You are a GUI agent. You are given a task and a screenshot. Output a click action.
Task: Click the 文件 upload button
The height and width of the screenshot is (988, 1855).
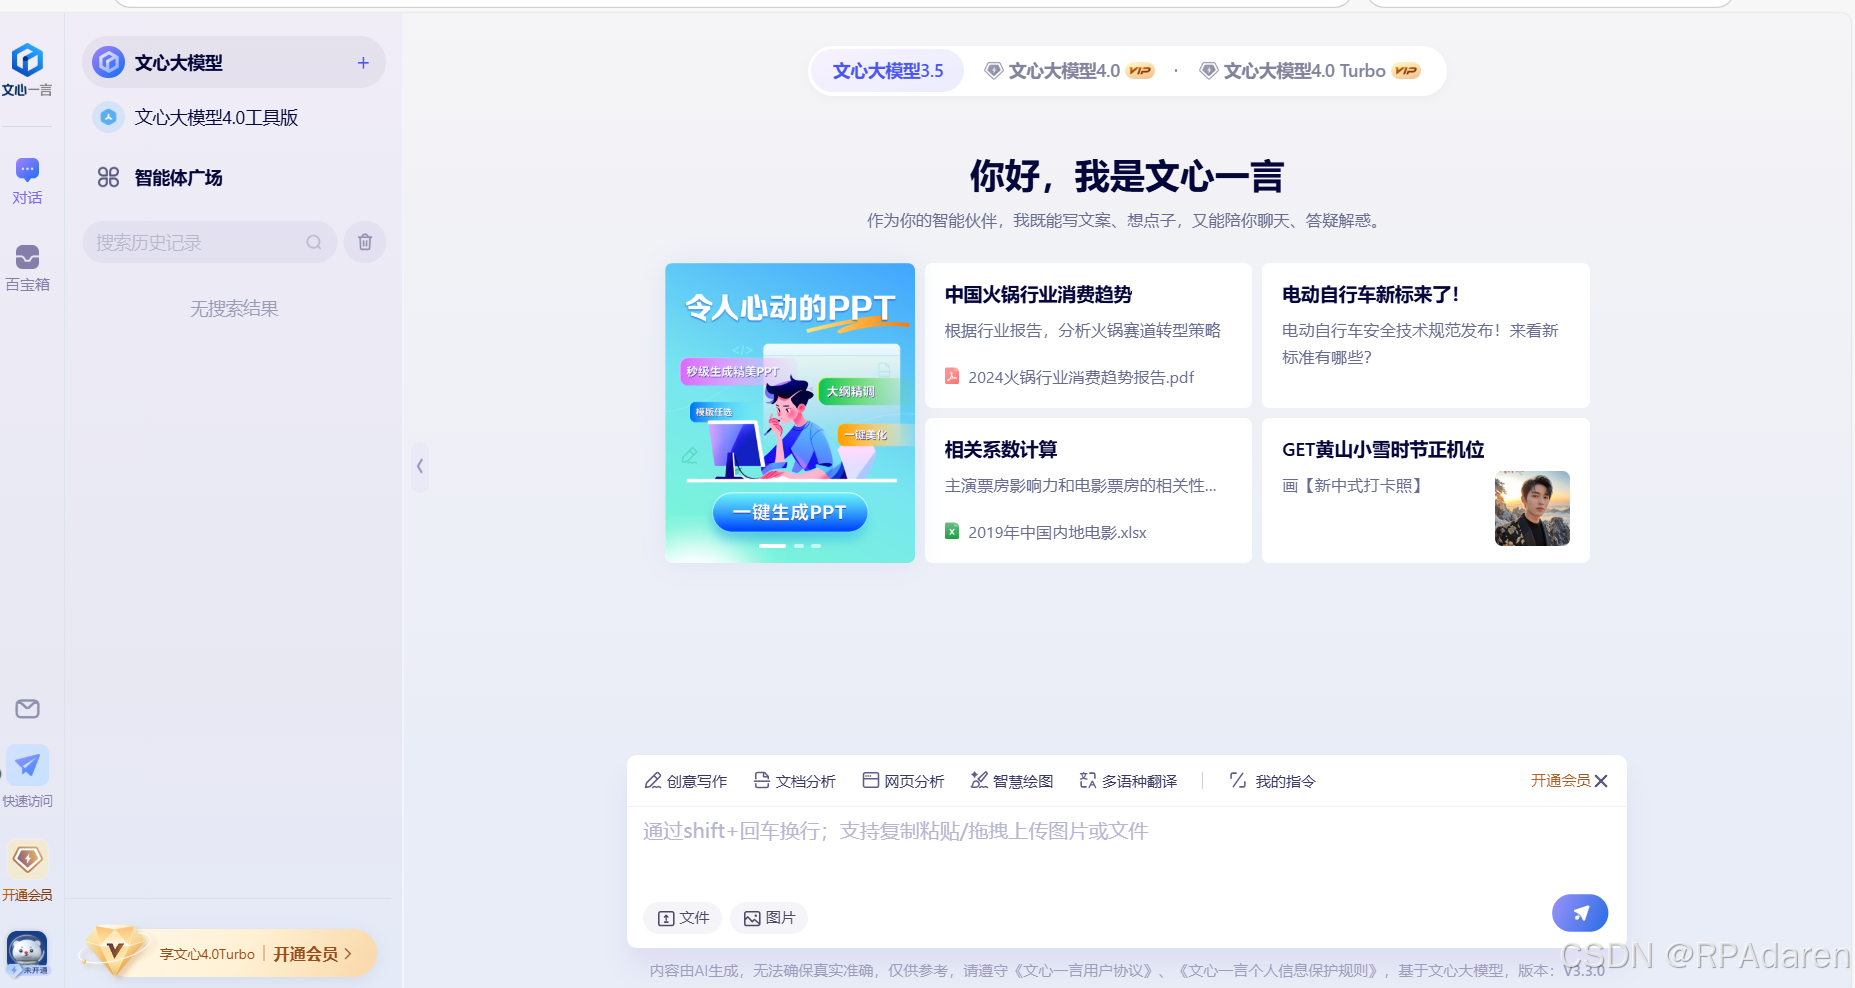pyautogui.click(x=683, y=918)
